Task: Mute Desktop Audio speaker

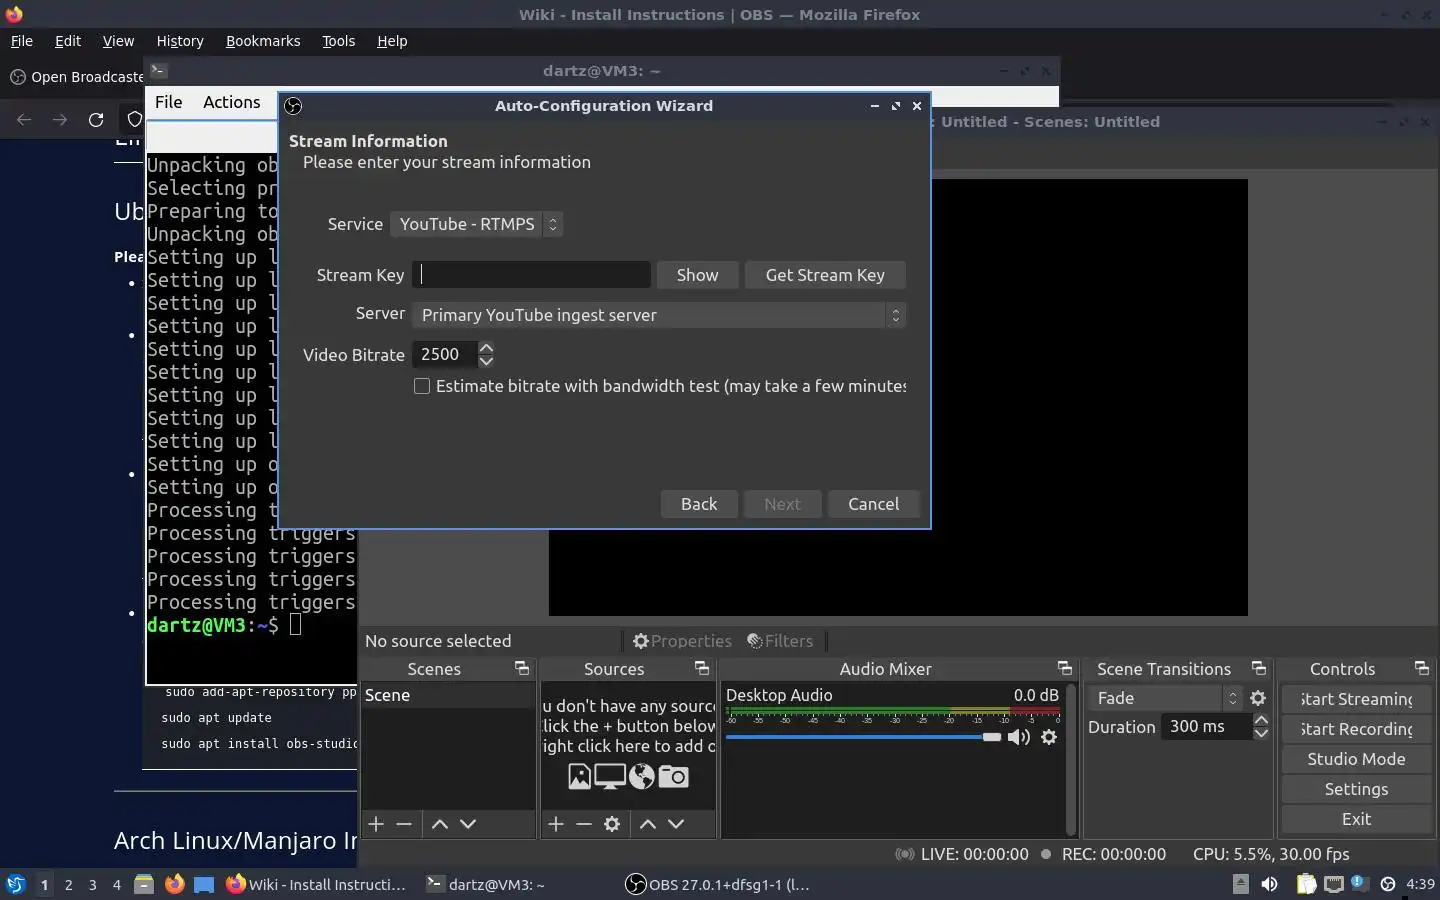Action: (1019, 737)
